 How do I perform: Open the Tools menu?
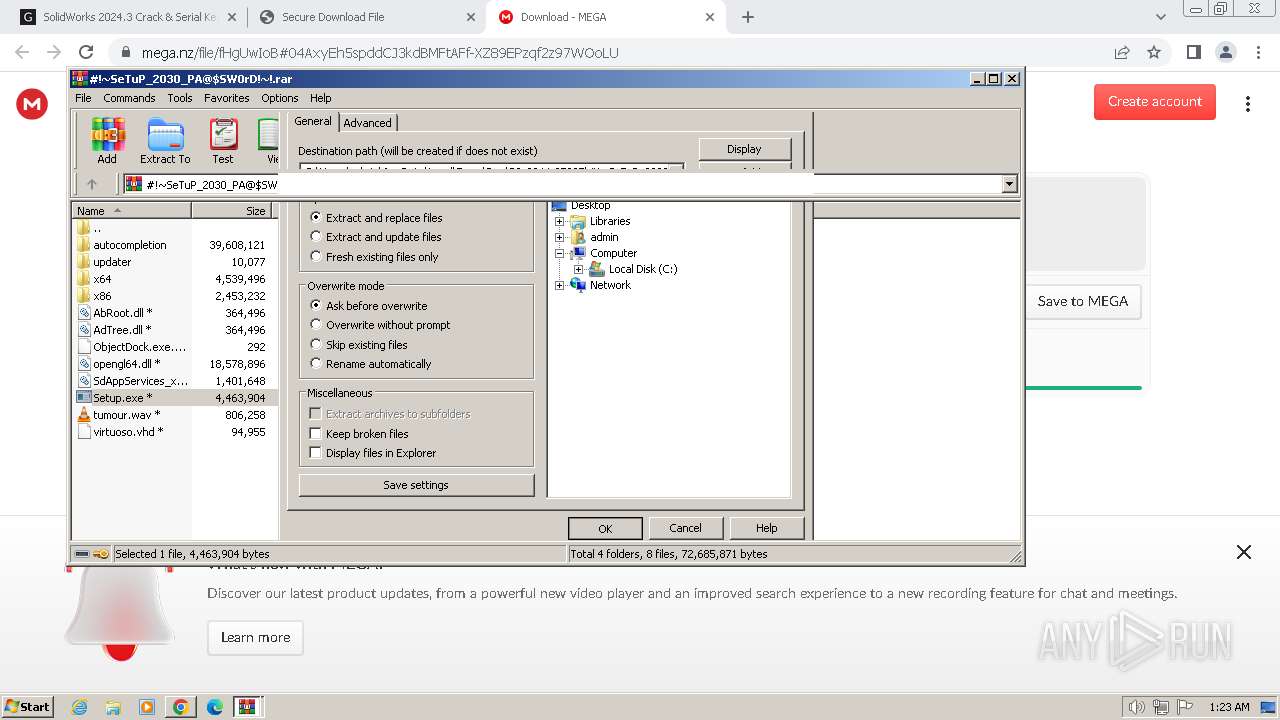(180, 98)
